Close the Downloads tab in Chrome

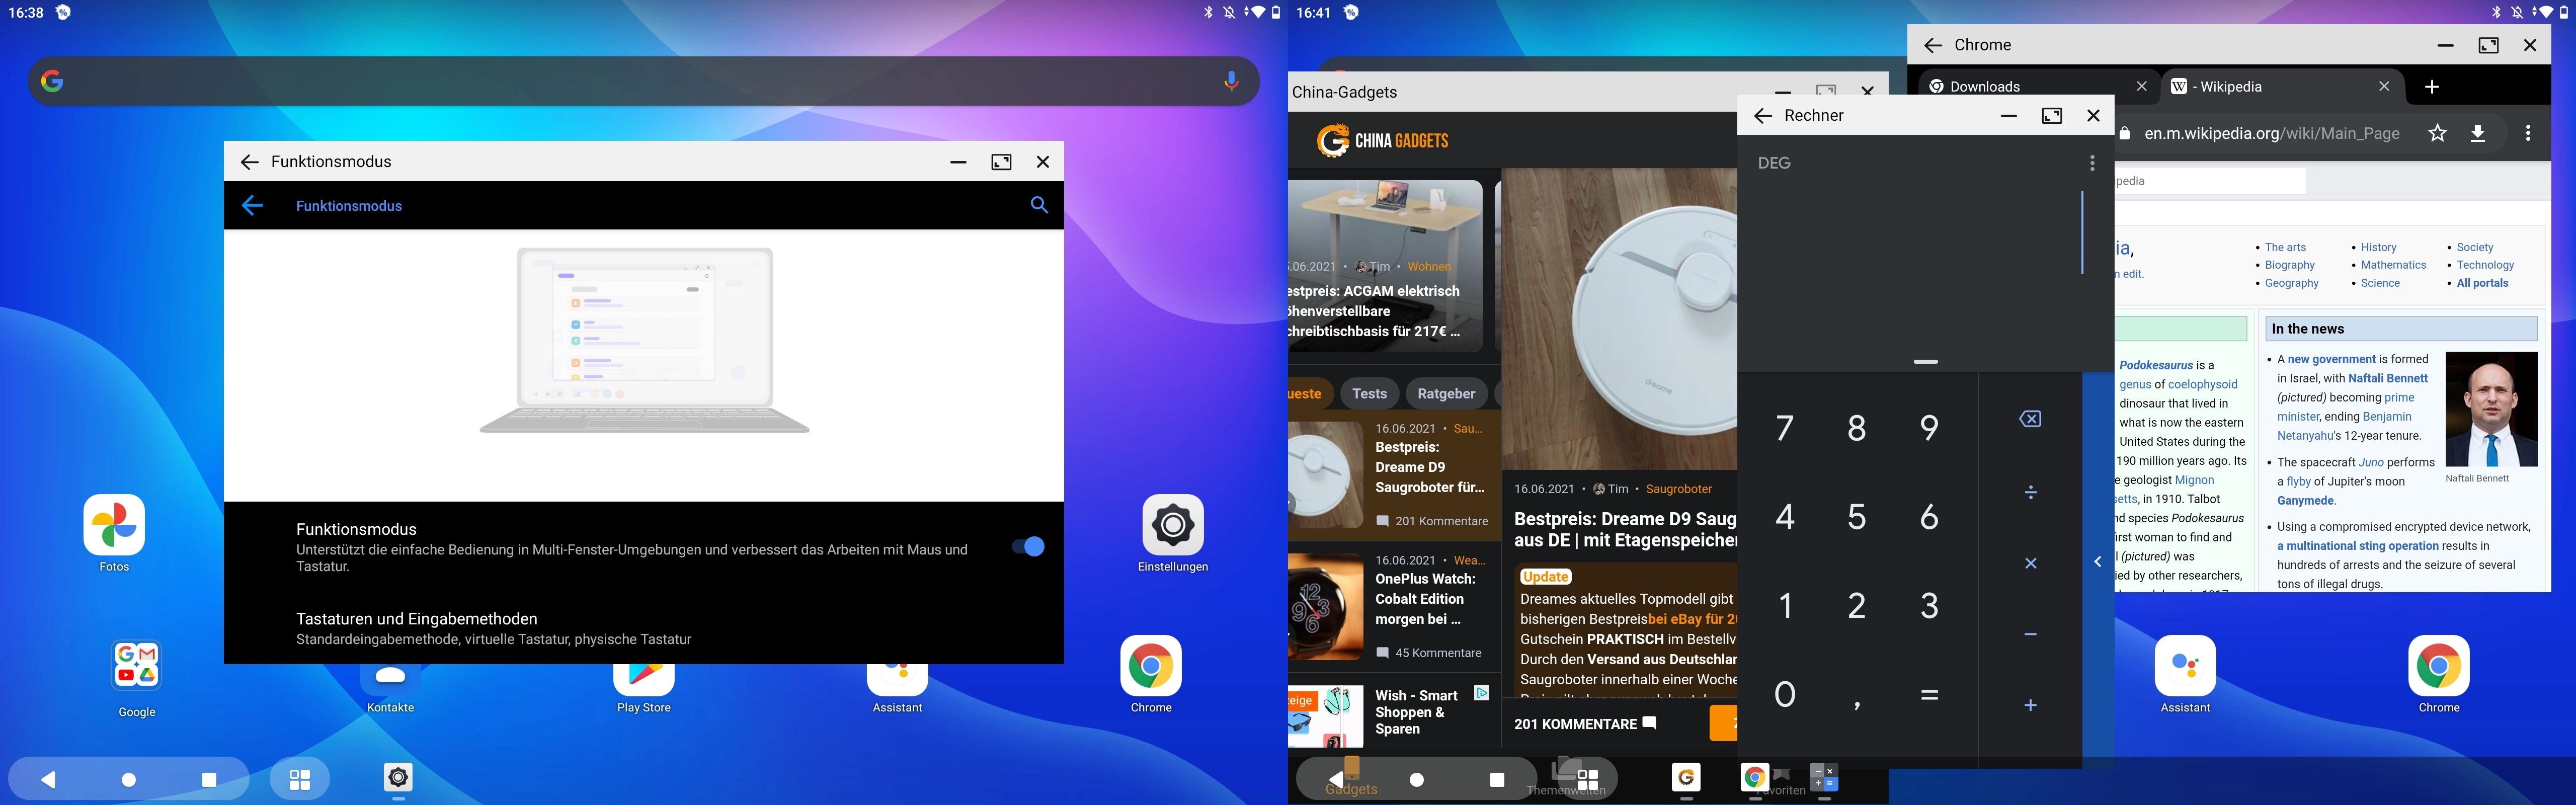point(2141,86)
